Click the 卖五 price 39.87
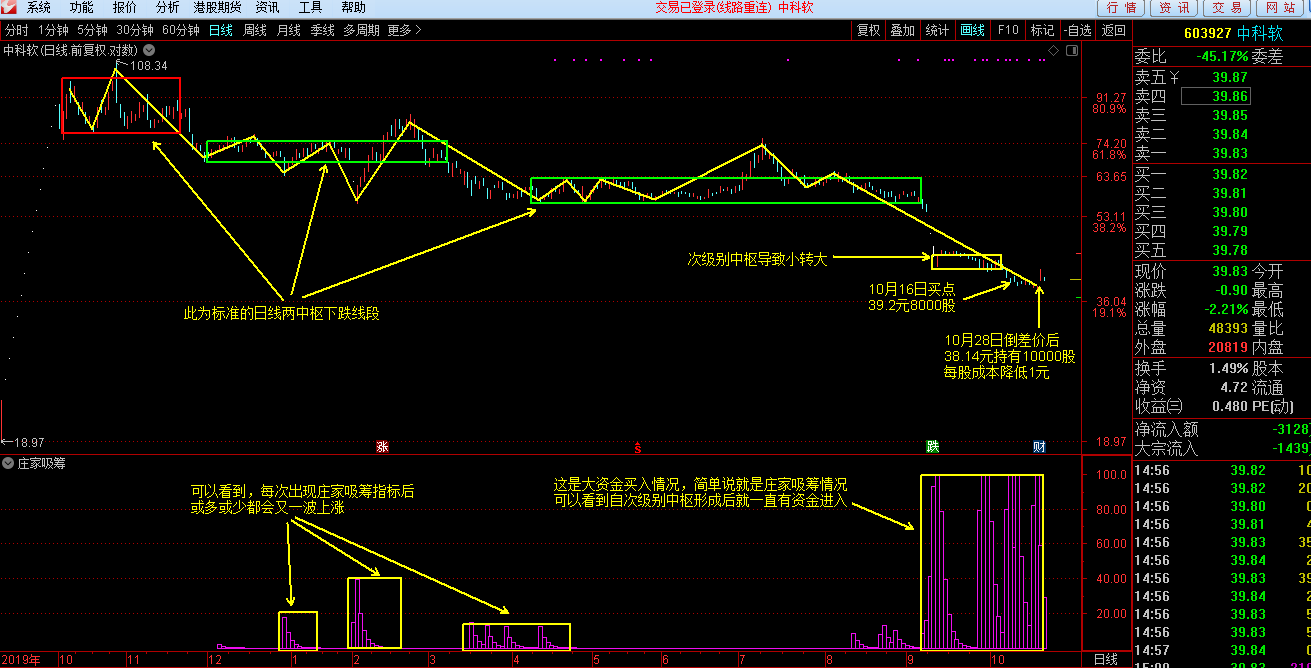The height and width of the screenshot is (668, 1311). tap(1230, 78)
